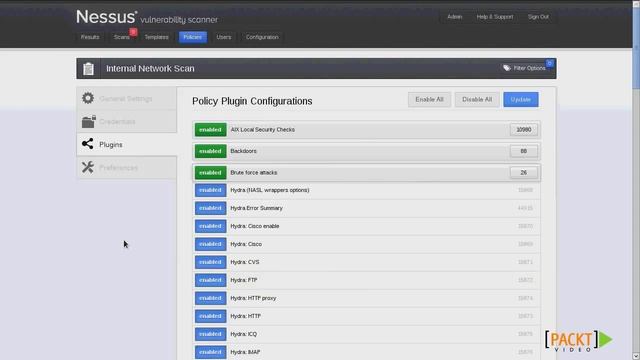Click the clipboard icon beside Internal Network Scan
This screenshot has width=640, height=360.
[x=89, y=69]
